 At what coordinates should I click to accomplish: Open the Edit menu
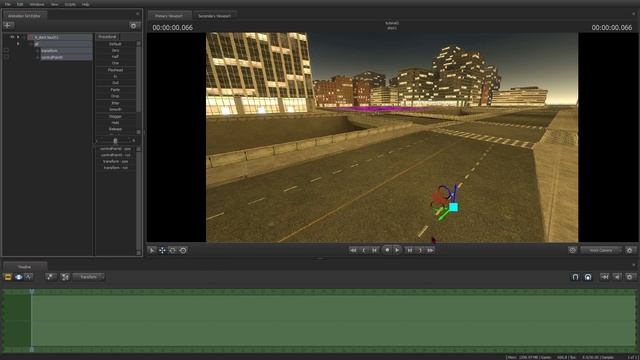click(x=20, y=4)
